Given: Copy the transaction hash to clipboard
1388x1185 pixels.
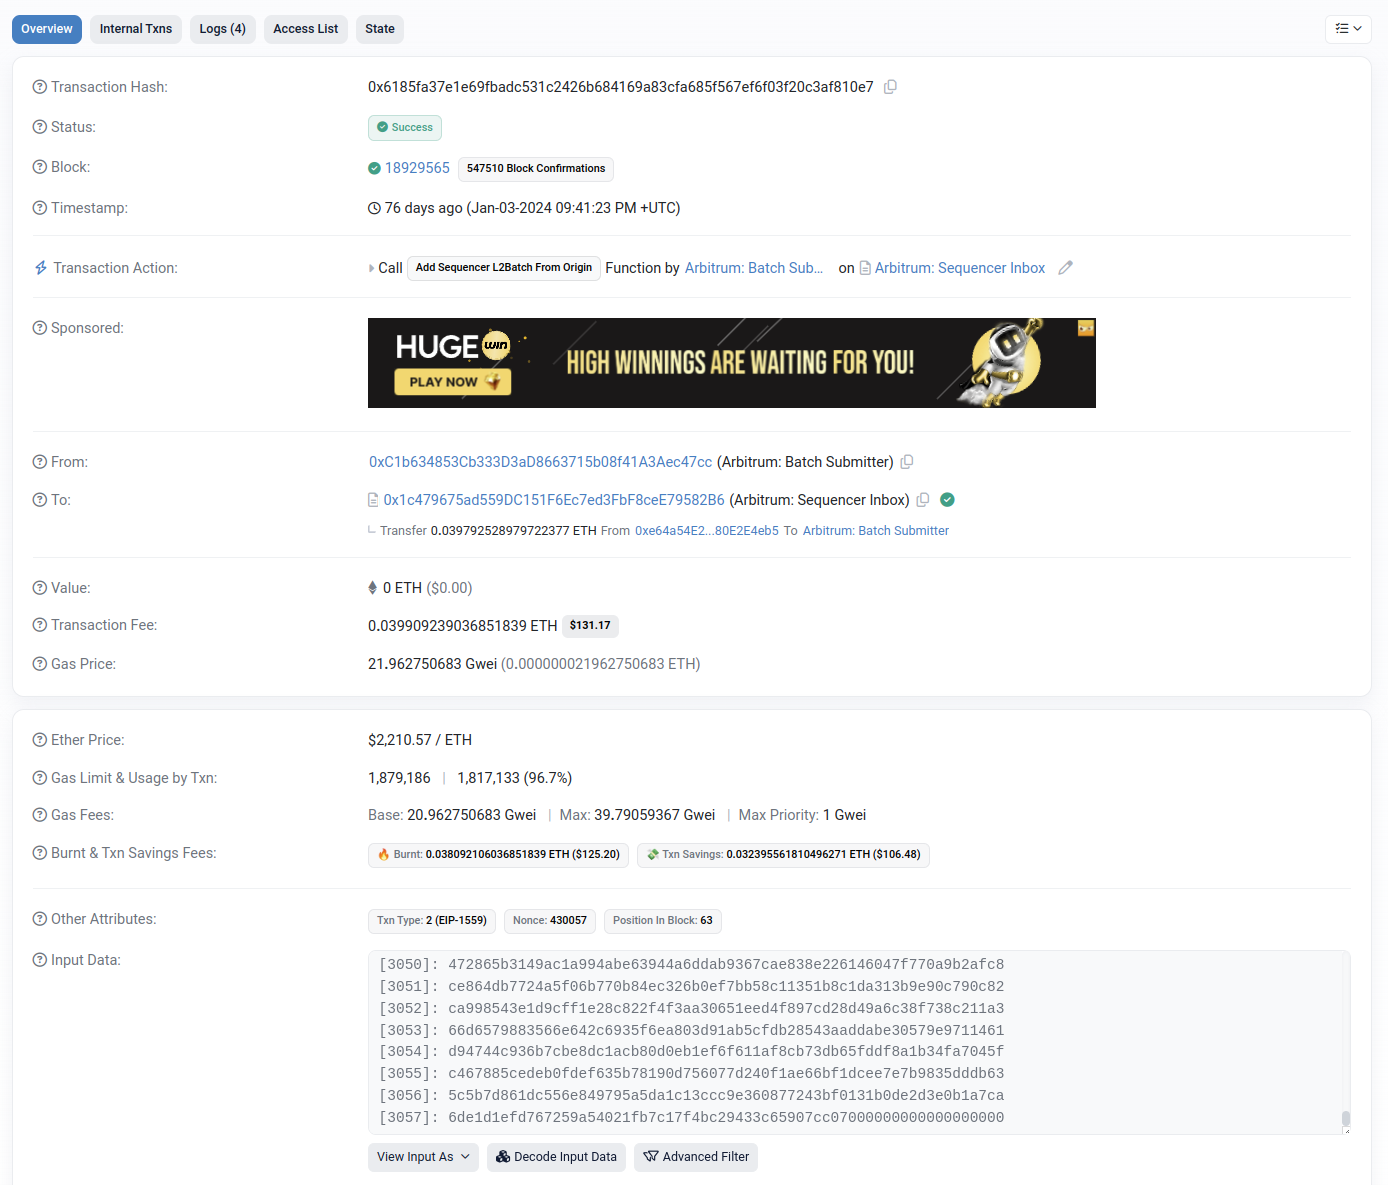Looking at the screenshot, I should [890, 87].
